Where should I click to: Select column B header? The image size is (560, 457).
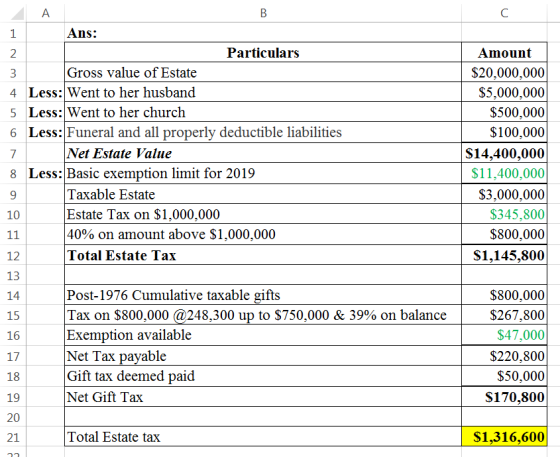pos(263,13)
